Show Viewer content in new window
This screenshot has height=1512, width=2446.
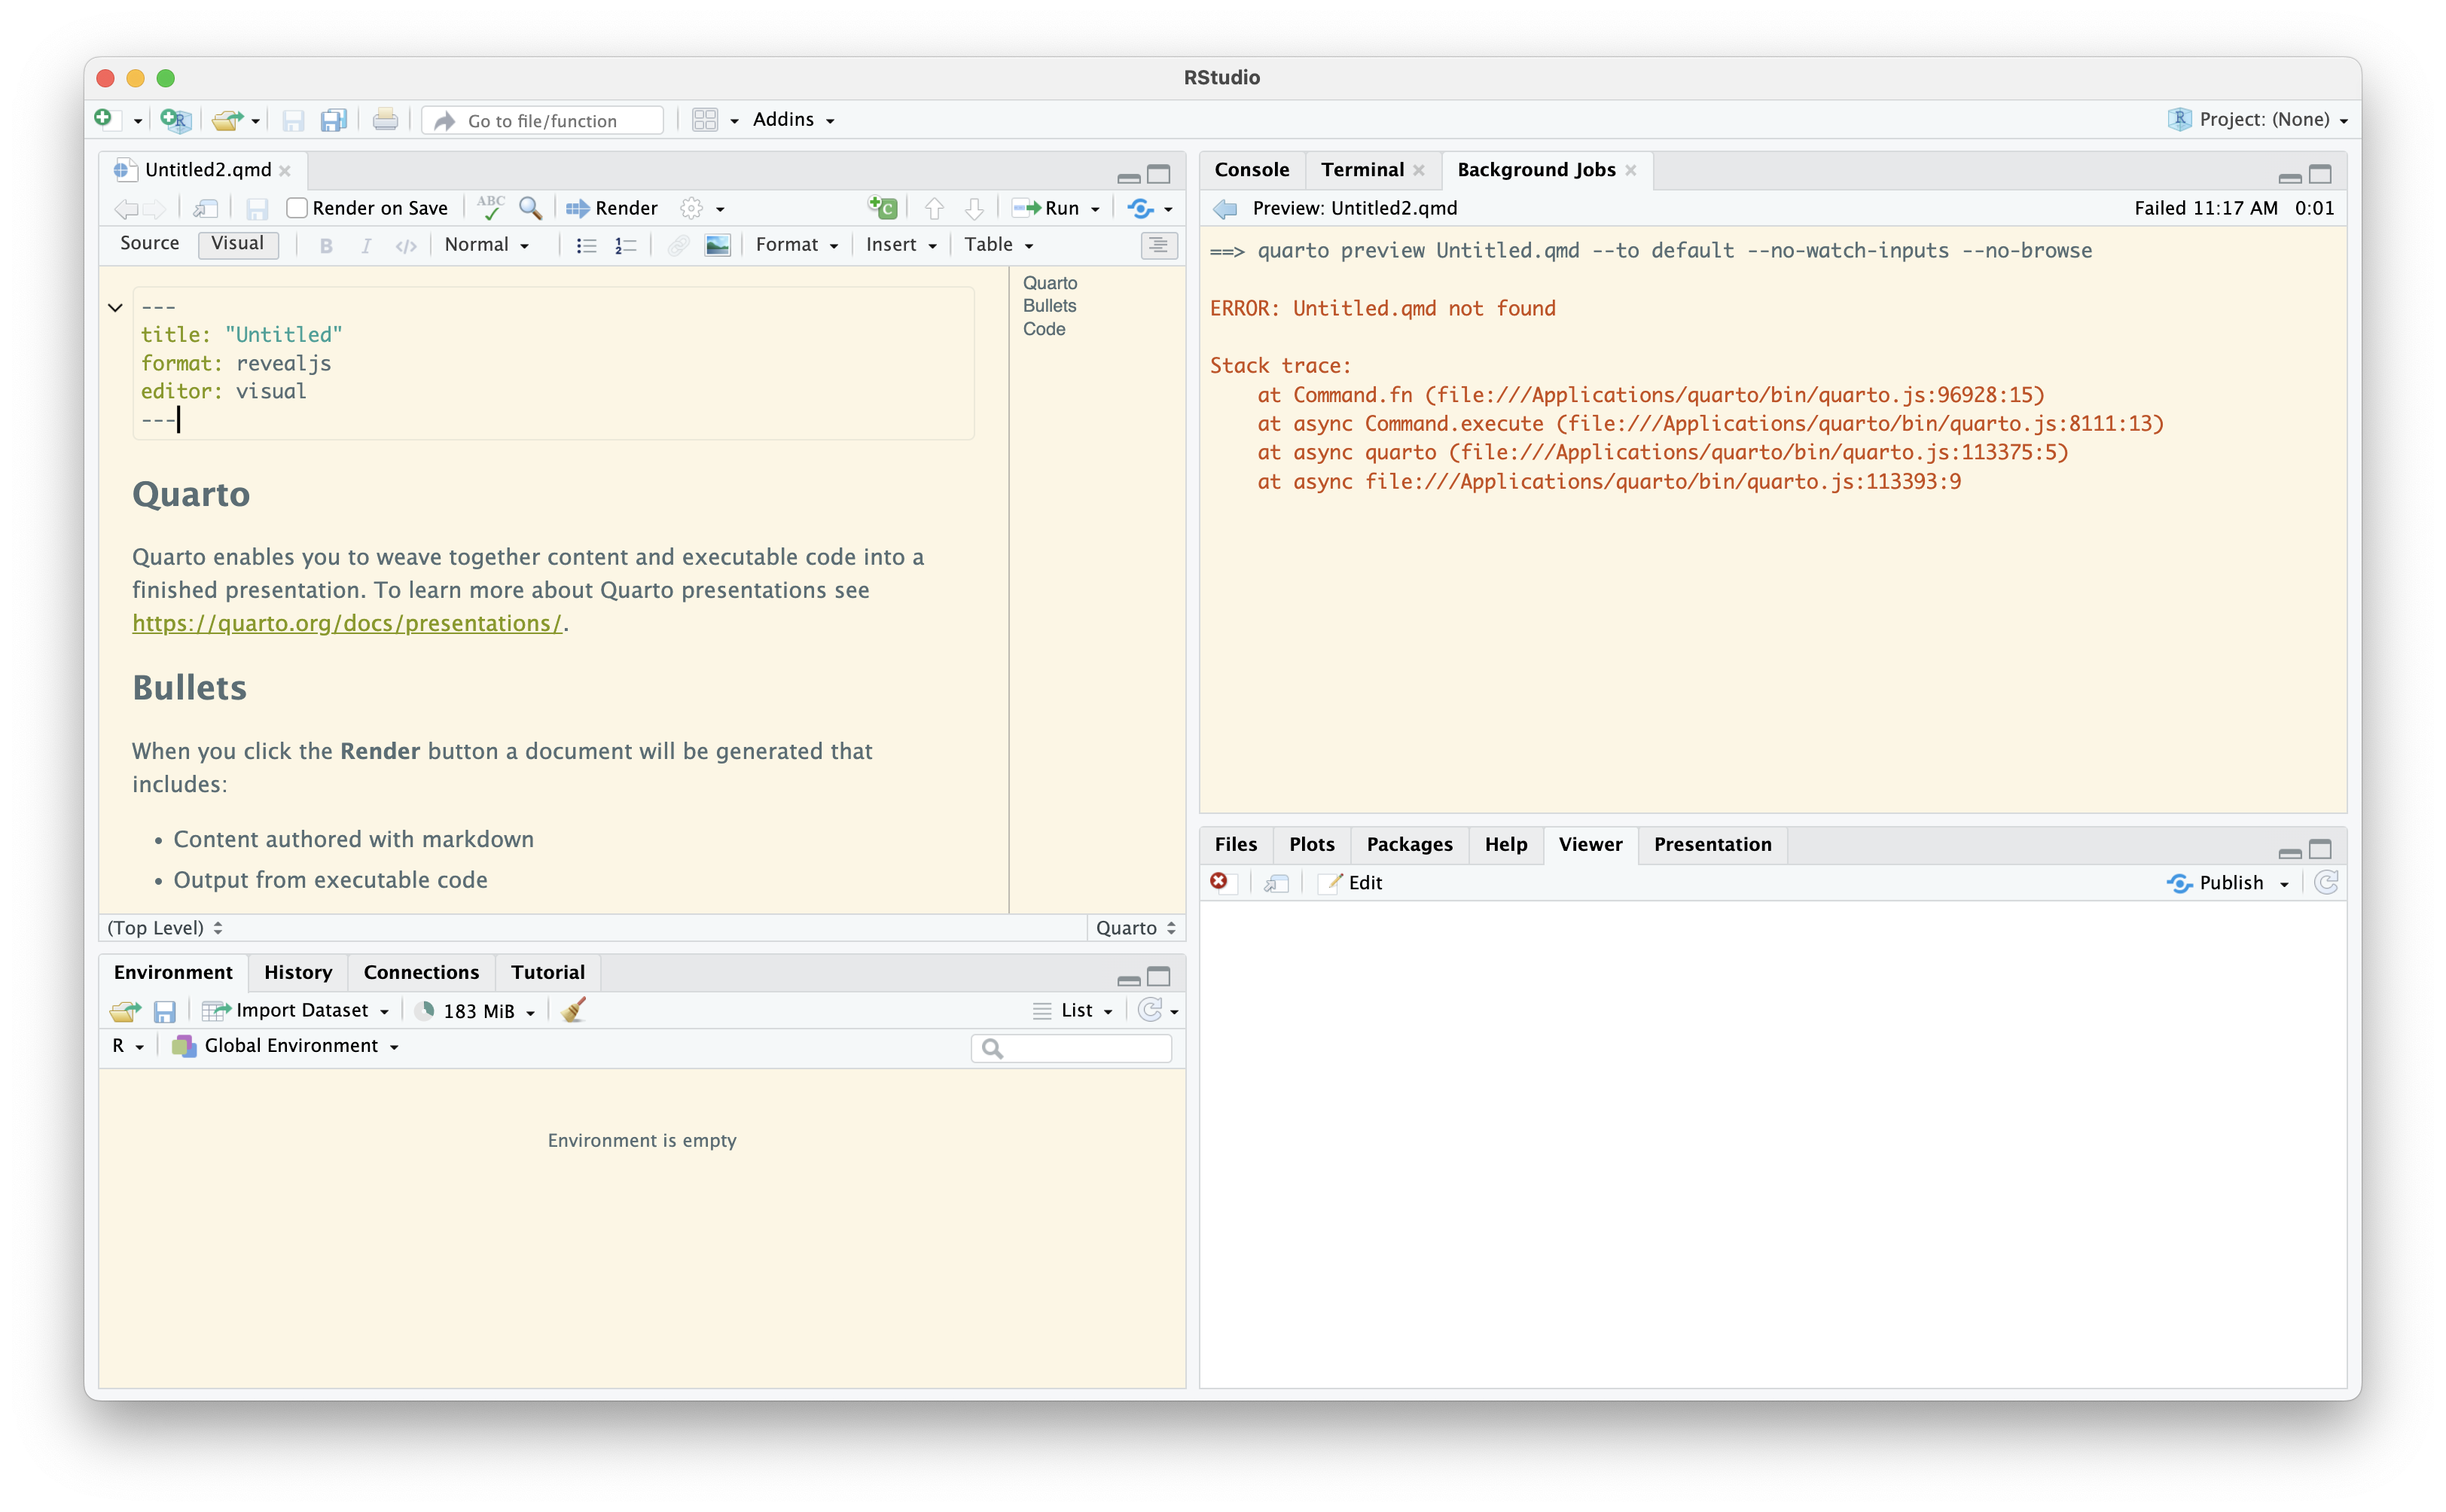point(1276,884)
